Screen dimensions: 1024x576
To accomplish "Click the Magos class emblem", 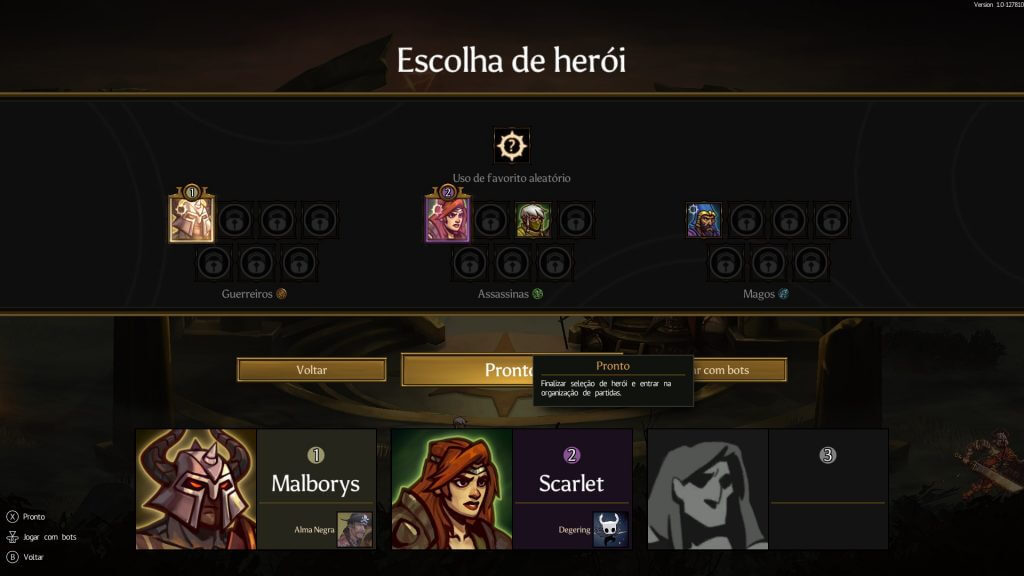I will pyautogui.click(x=783, y=294).
